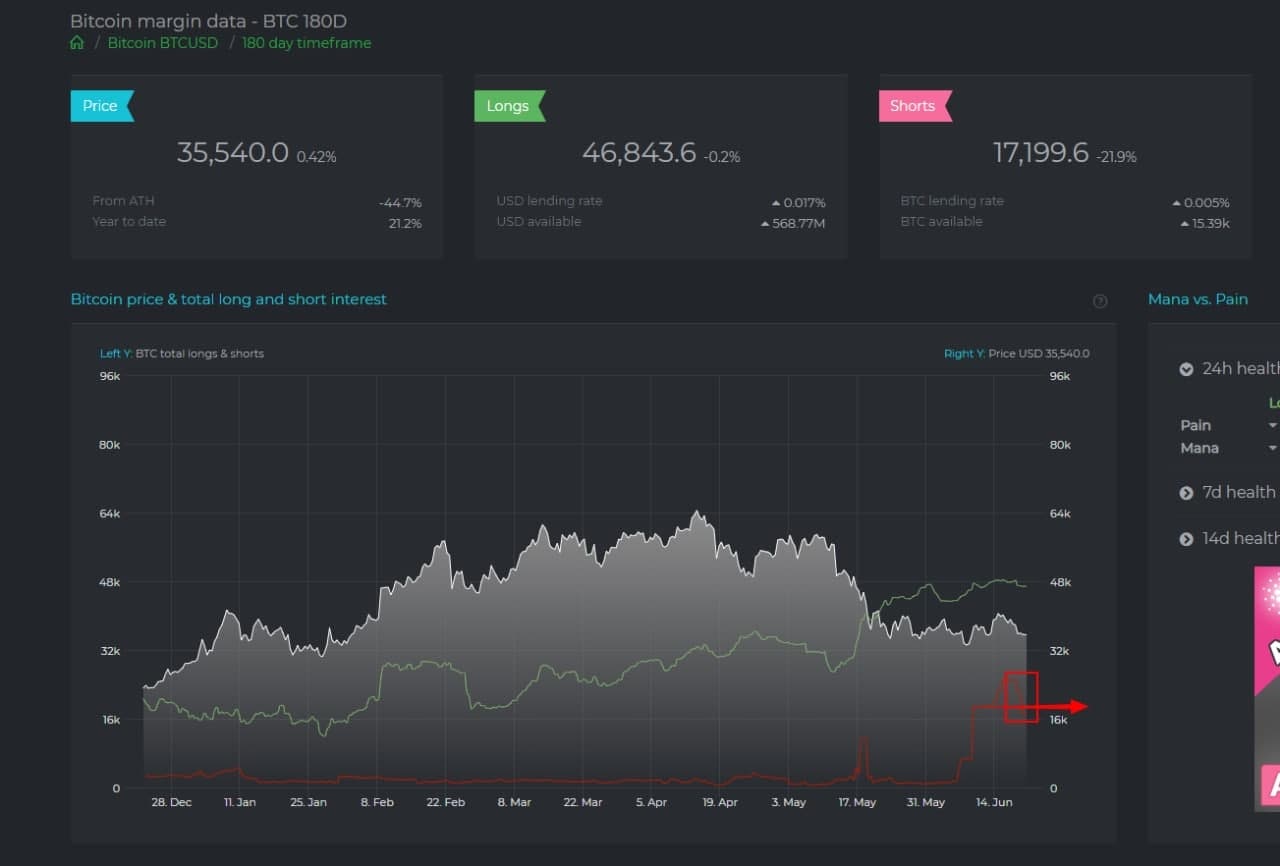Viewport: 1280px width, 866px height.
Task: Click the Year to date label
Action: (x=129, y=222)
